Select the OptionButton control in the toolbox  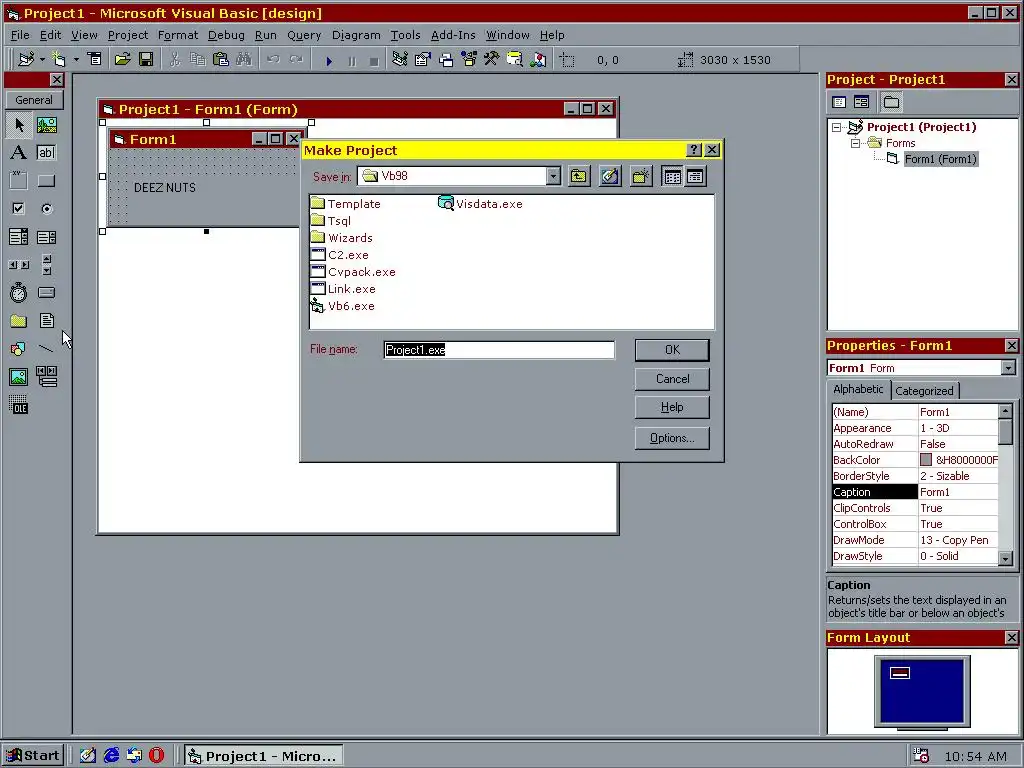point(46,209)
